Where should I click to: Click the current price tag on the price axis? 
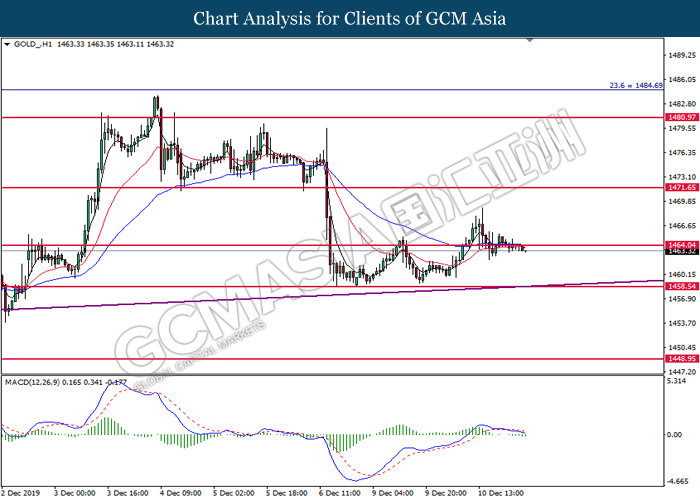681,252
